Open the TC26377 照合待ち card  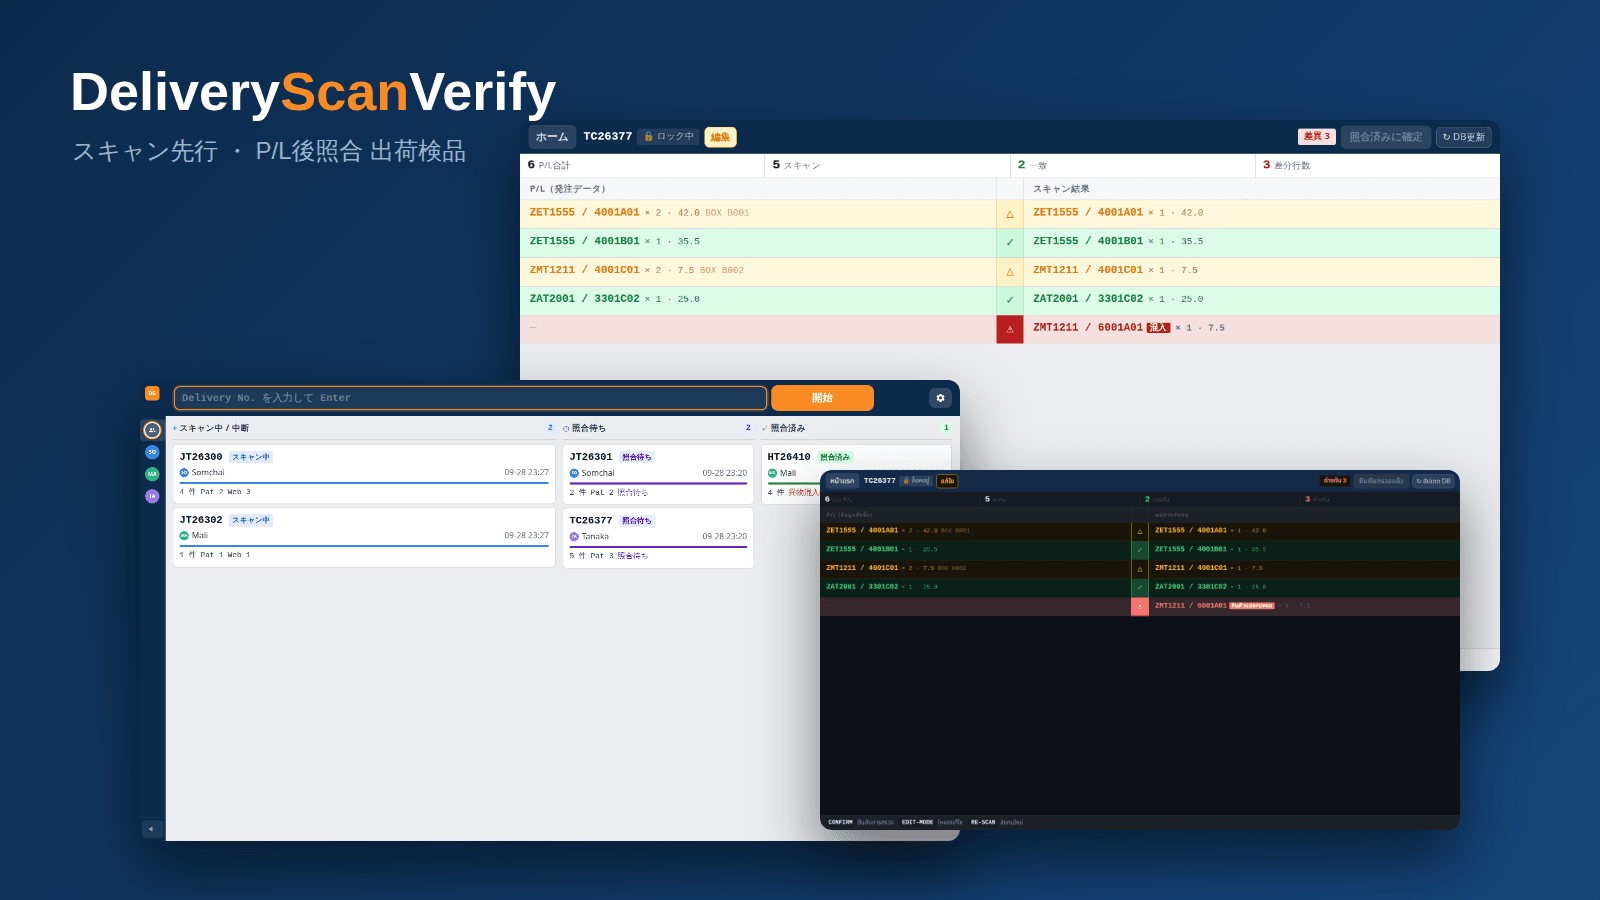[658, 538]
